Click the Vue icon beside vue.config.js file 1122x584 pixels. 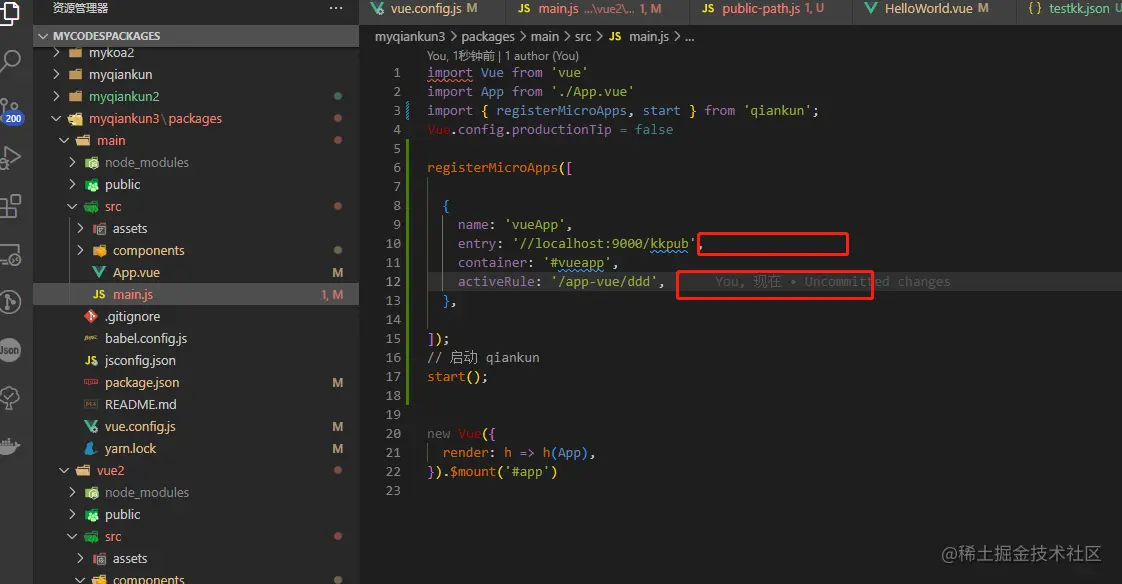91,426
